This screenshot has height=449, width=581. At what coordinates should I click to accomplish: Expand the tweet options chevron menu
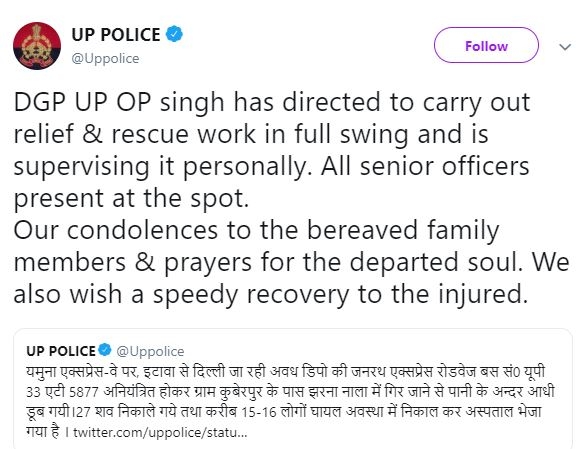565,47
